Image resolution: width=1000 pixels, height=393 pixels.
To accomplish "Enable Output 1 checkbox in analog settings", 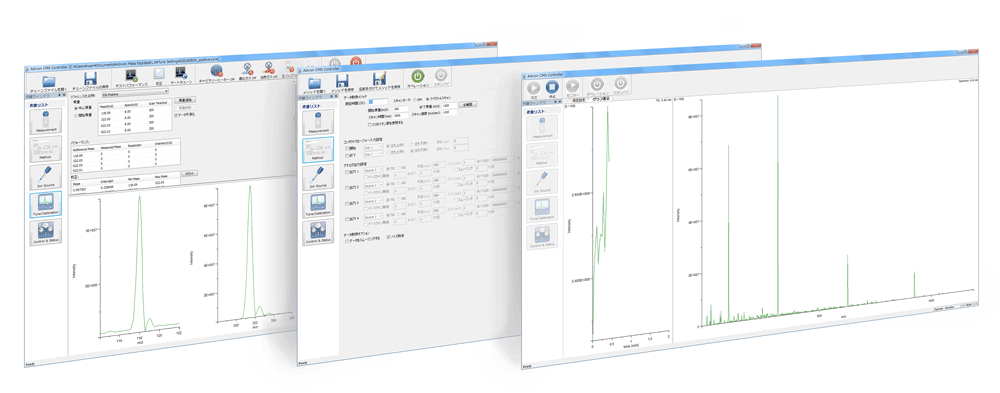I will point(347,172).
